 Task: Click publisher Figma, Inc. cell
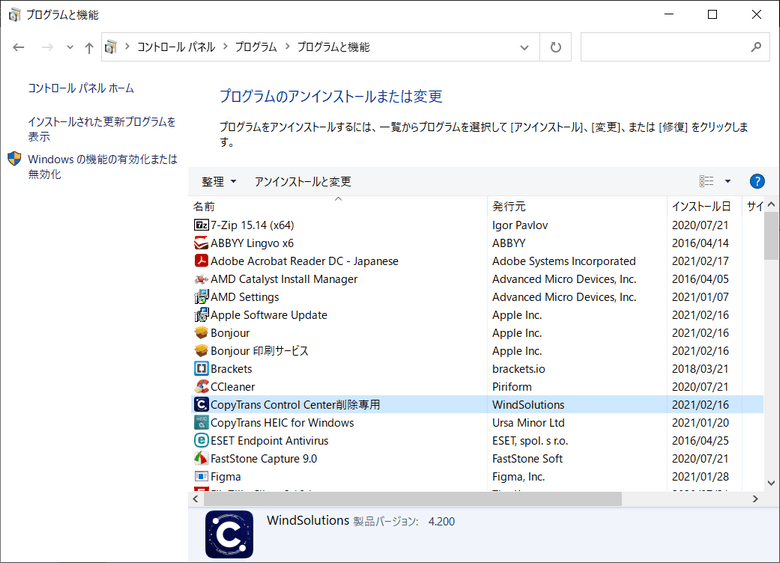point(518,476)
